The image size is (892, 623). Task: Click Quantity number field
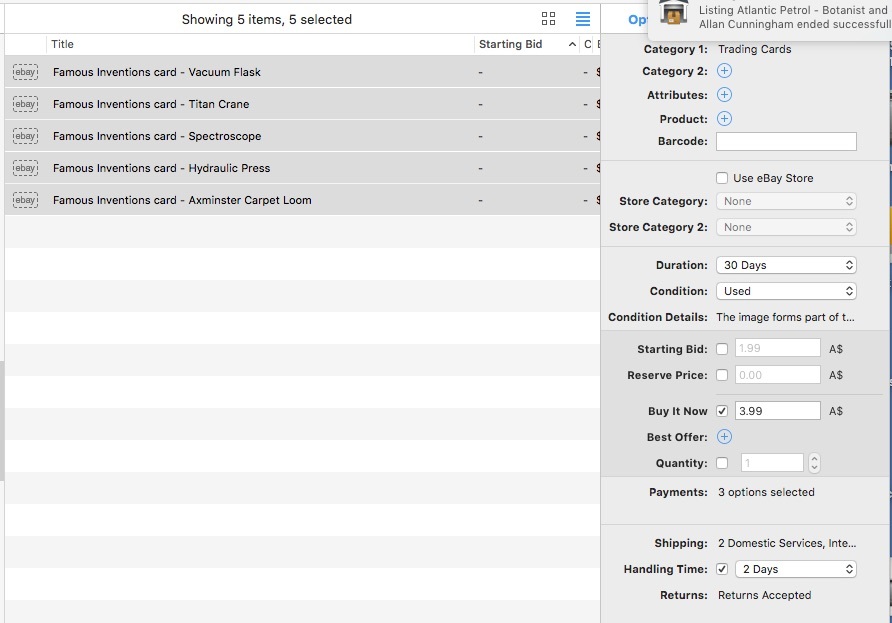click(772, 463)
